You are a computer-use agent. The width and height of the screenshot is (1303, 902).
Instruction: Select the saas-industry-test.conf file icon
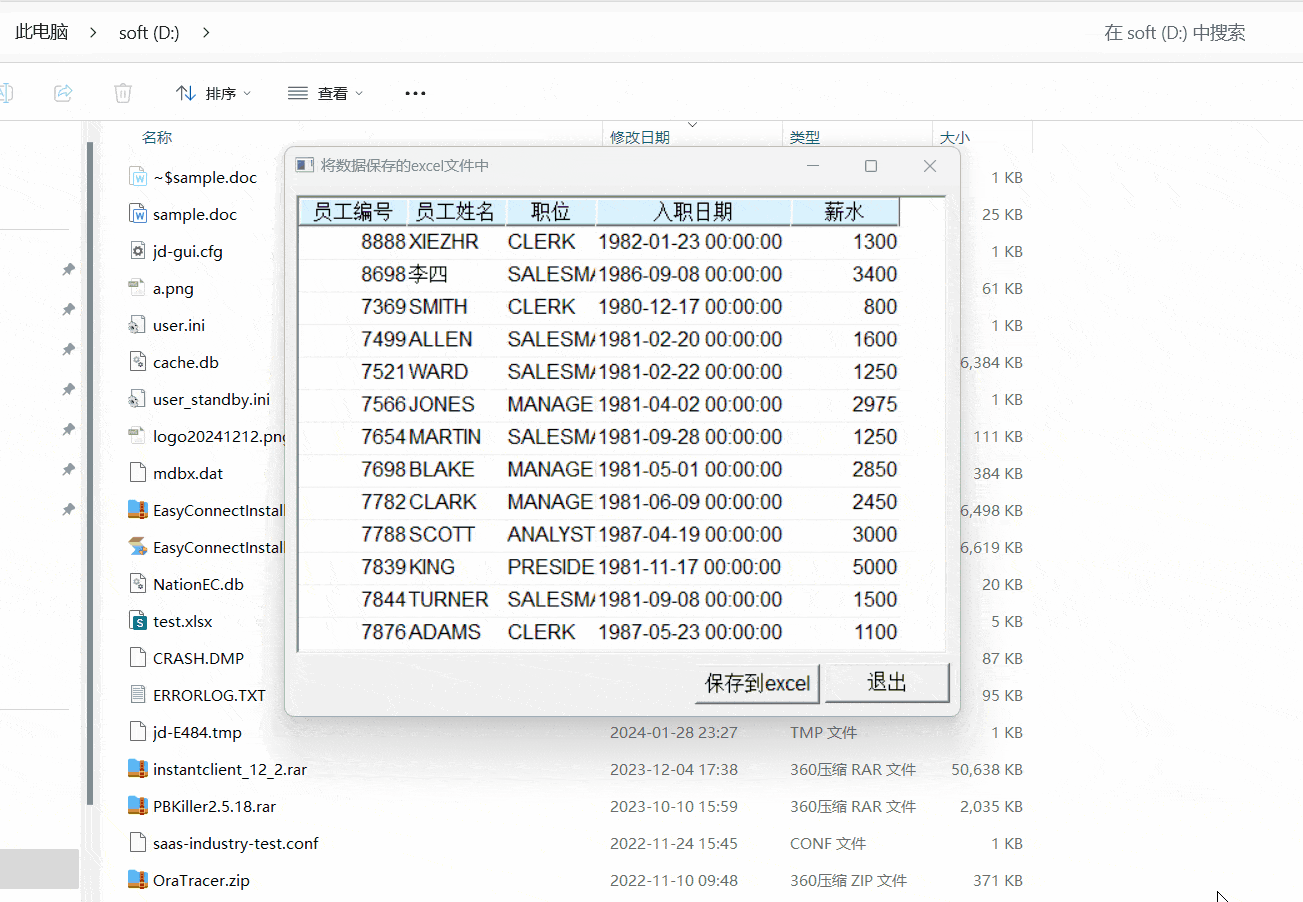[138, 843]
